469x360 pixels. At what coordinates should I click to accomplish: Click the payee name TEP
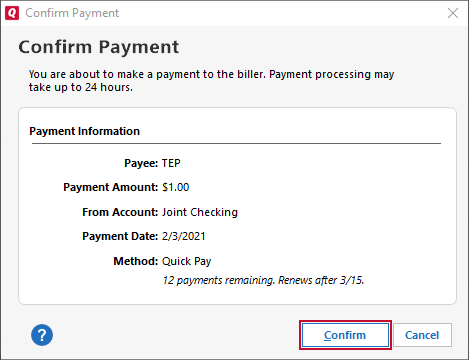tap(171, 163)
